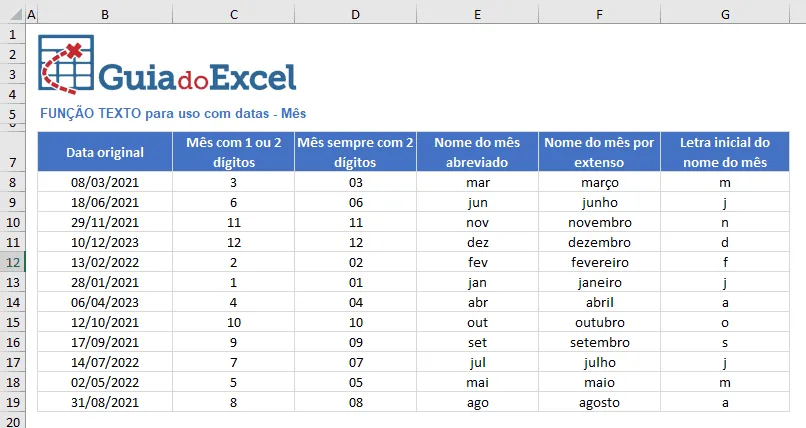Select cell containing 'novembro'

599,222
